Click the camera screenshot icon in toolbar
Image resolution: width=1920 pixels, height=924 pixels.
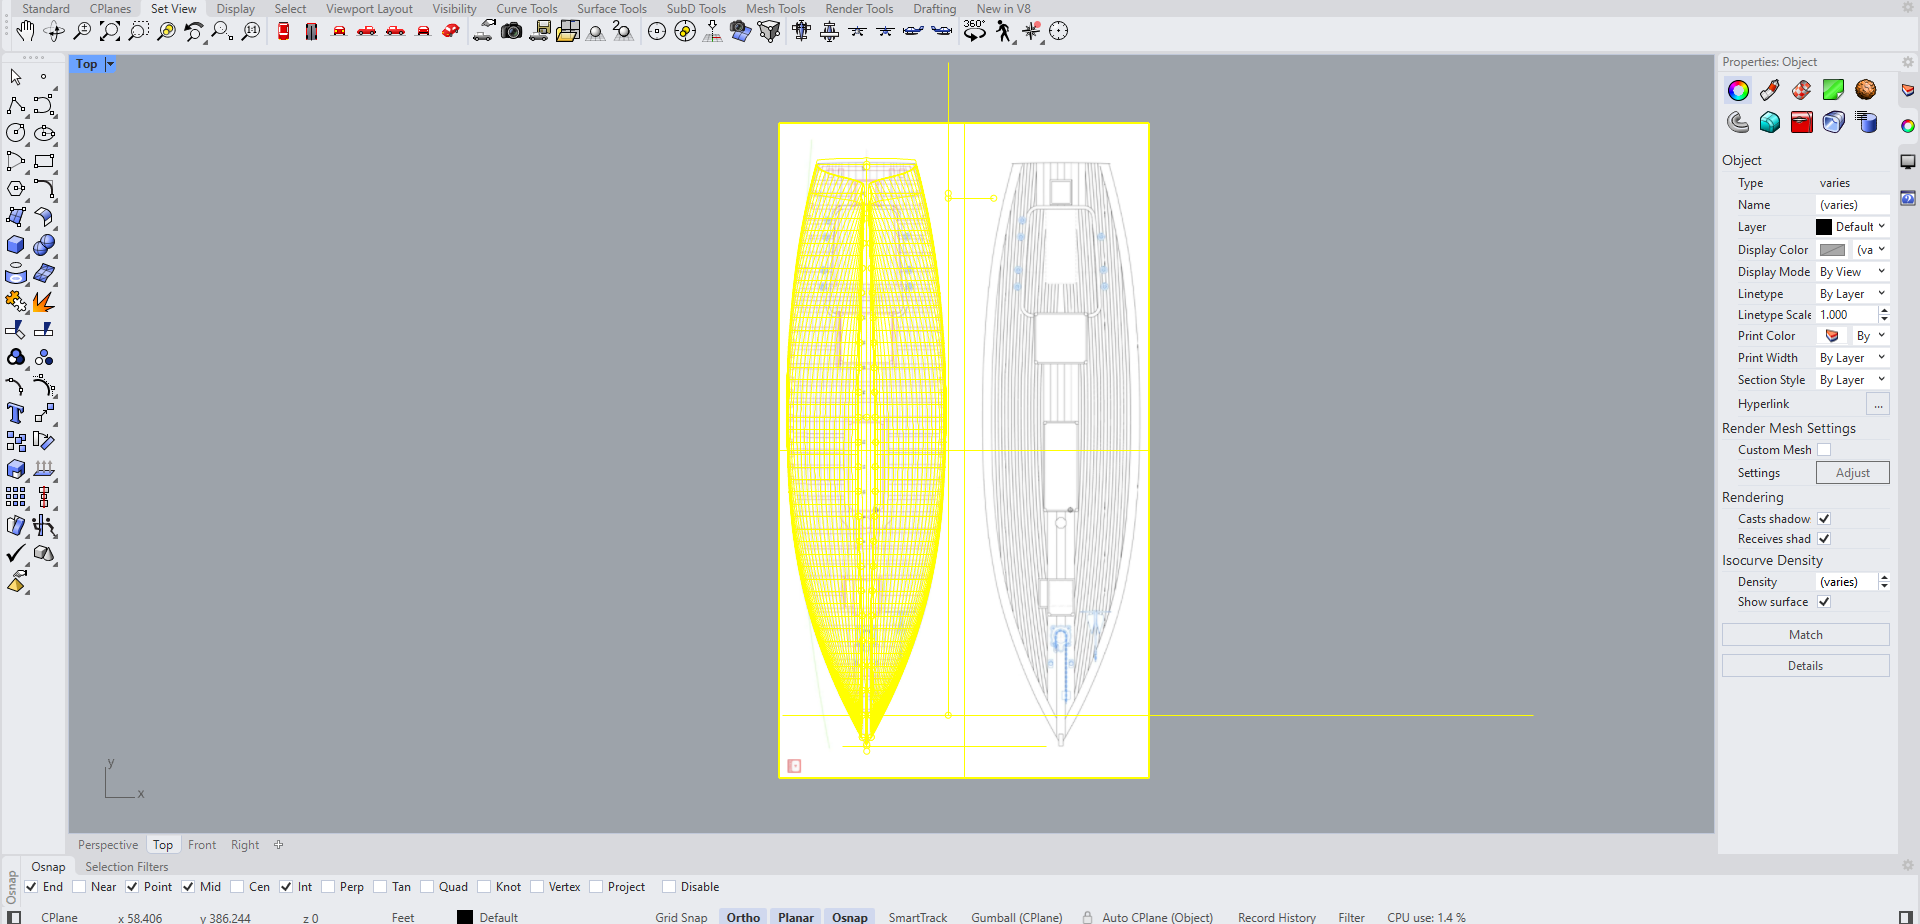point(512,32)
